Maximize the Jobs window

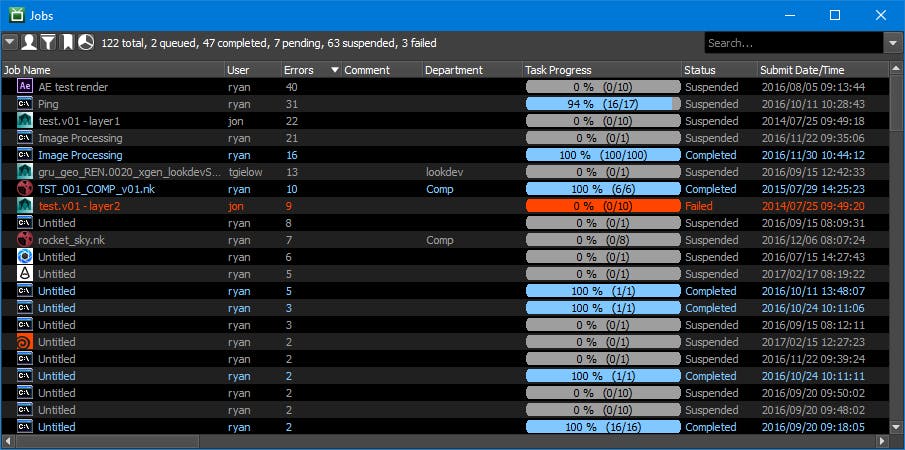(x=835, y=15)
